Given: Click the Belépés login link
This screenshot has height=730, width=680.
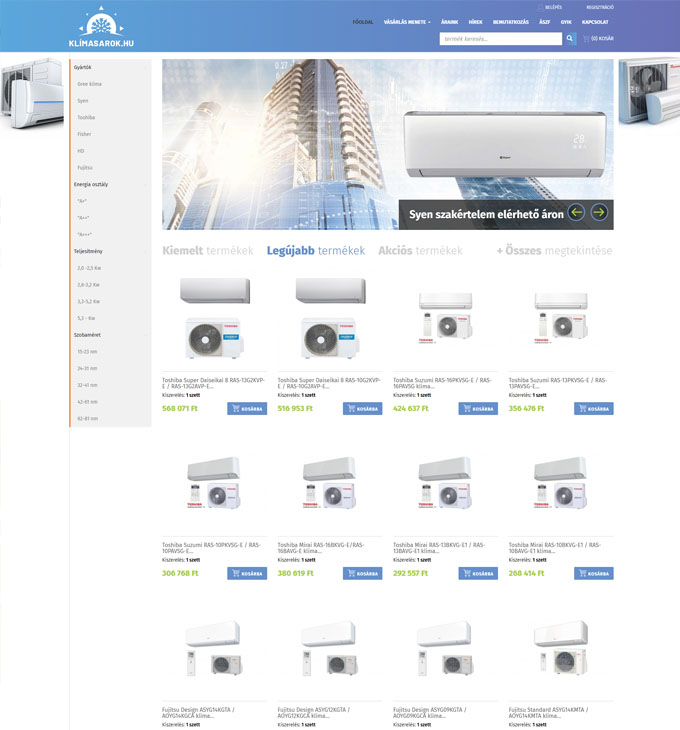Looking at the screenshot, I should [x=550, y=7].
